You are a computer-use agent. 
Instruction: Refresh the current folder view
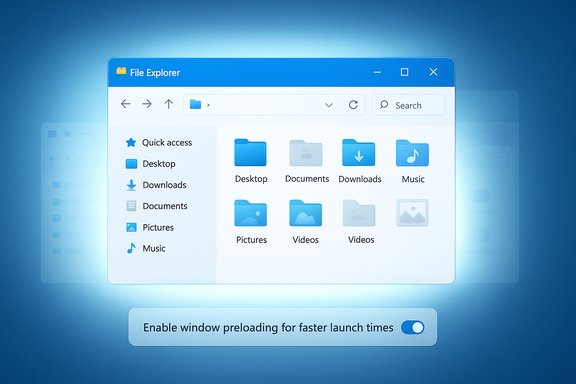pyautogui.click(x=353, y=105)
